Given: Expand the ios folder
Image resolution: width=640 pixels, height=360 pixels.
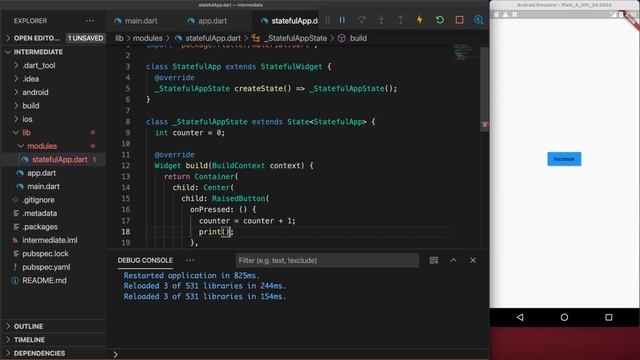Looking at the screenshot, I should (x=27, y=119).
